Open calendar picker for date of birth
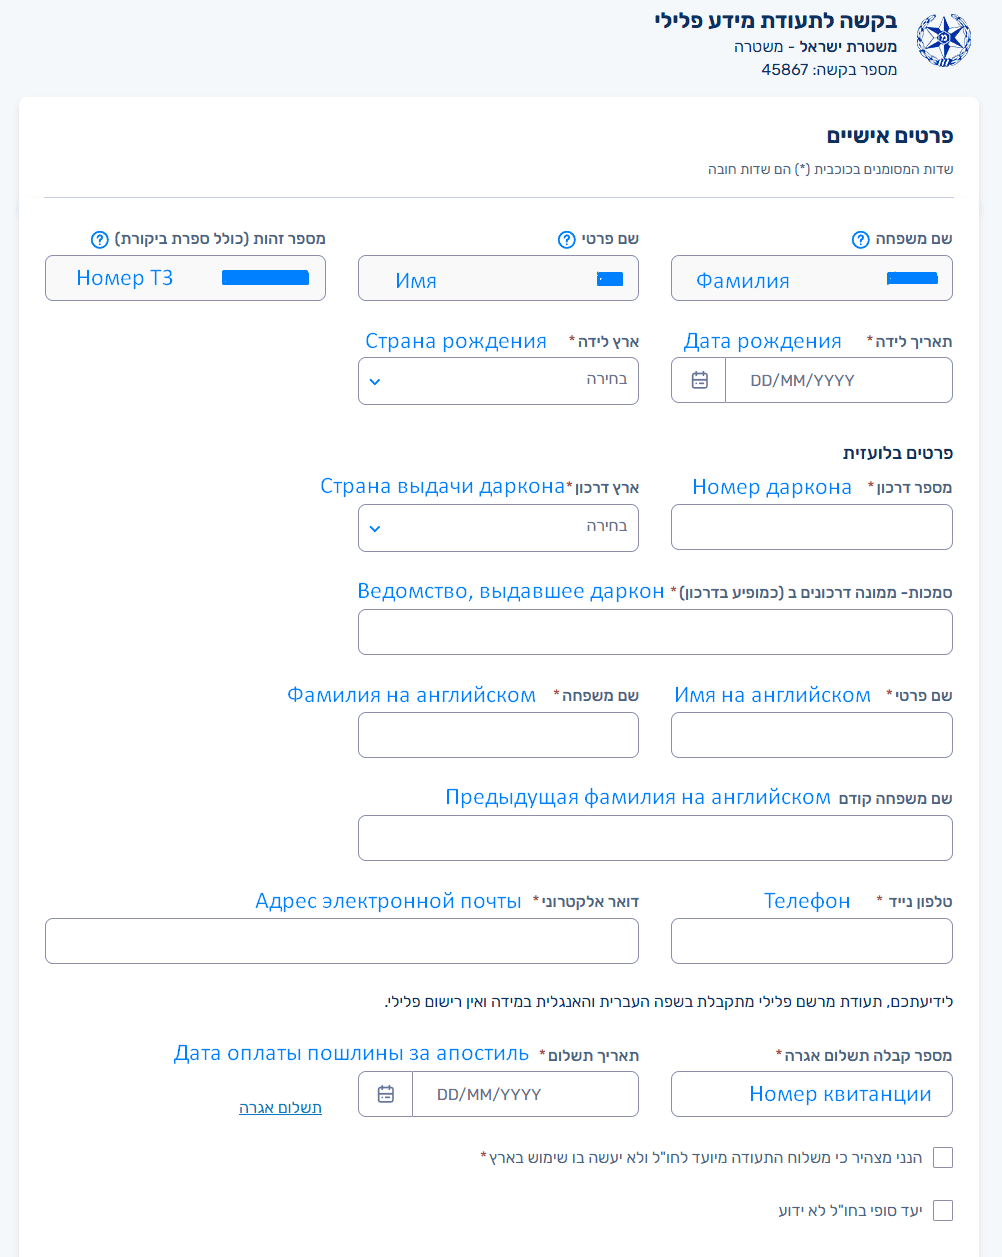1002x1257 pixels. pyautogui.click(x=699, y=381)
